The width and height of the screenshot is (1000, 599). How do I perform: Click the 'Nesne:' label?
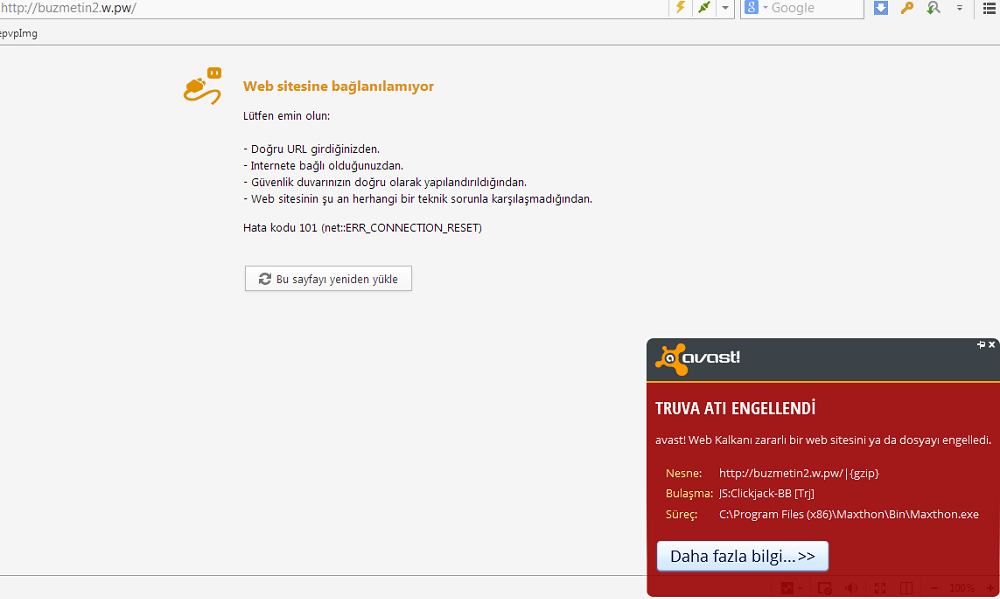pyautogui.click(x=684, y=473)
